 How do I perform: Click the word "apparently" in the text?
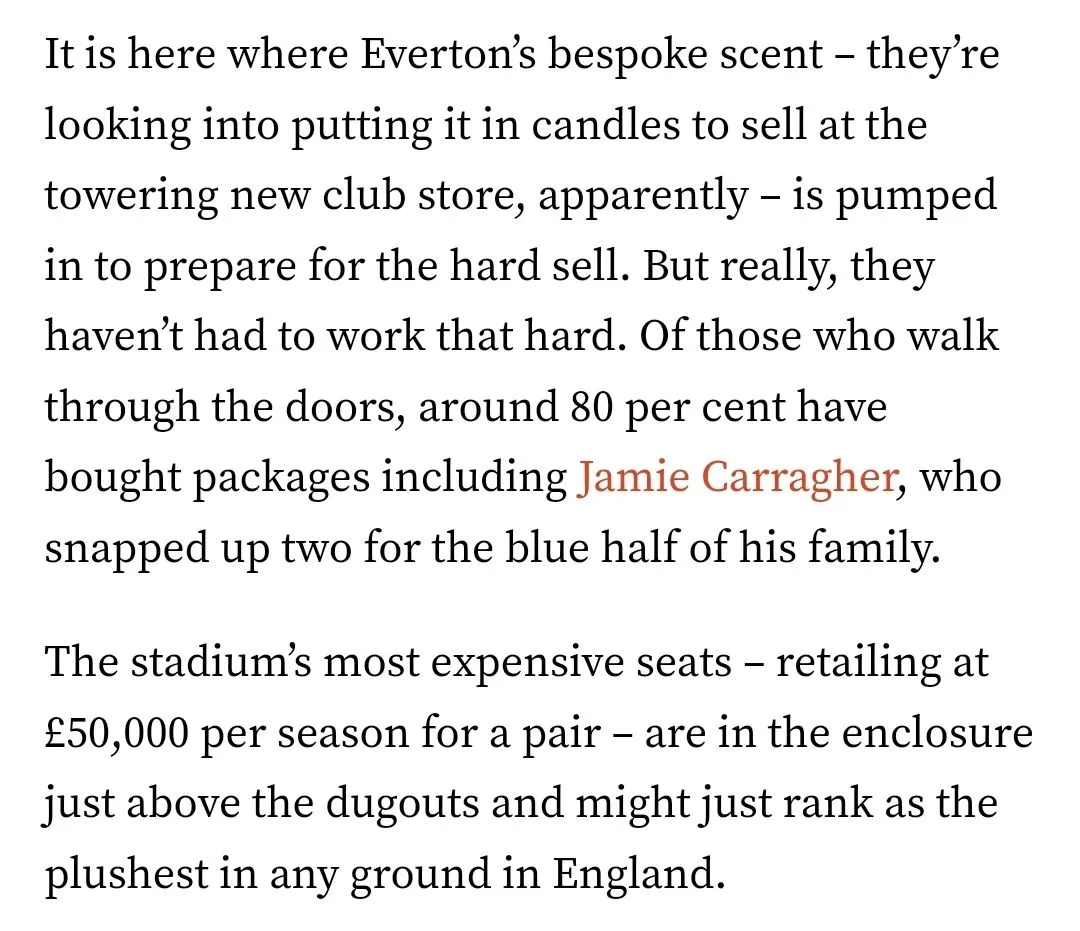coord(643,196)
